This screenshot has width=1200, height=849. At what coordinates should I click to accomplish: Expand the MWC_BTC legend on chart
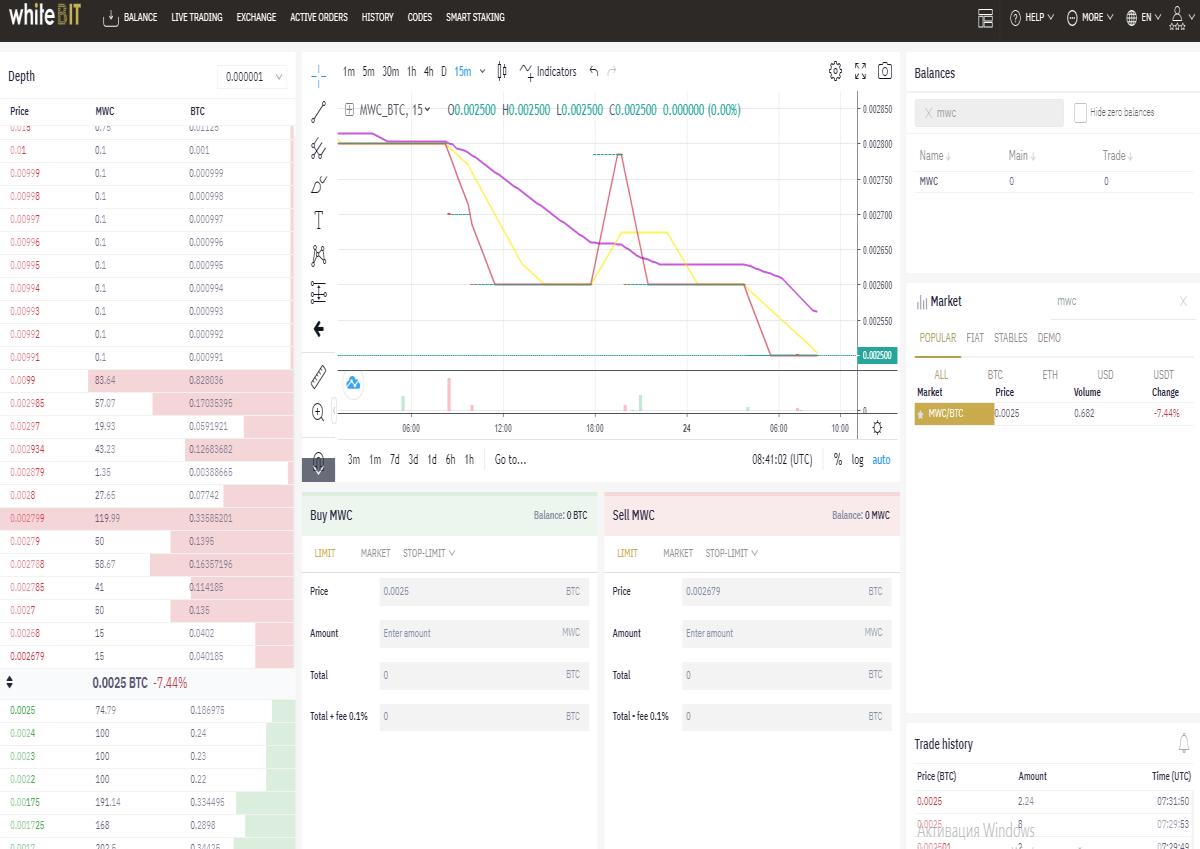[x=349, y=110]
